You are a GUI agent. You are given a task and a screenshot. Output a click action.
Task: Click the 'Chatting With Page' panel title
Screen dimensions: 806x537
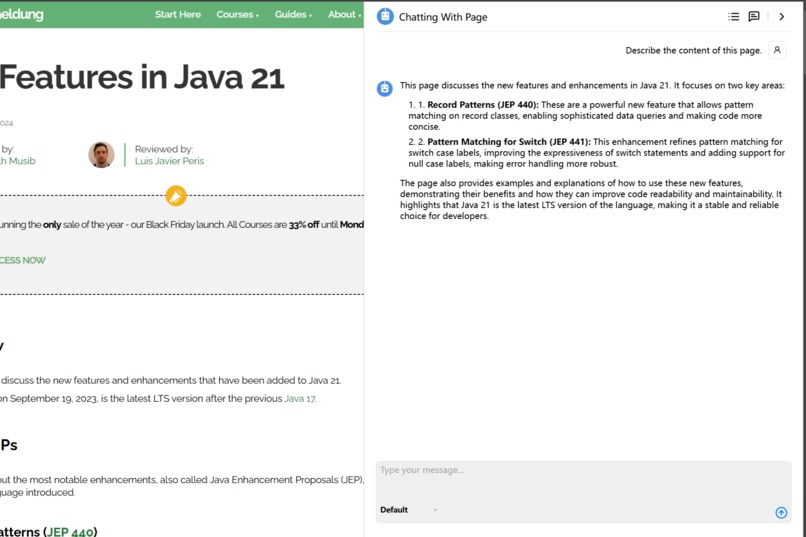(x=443, y=17)
